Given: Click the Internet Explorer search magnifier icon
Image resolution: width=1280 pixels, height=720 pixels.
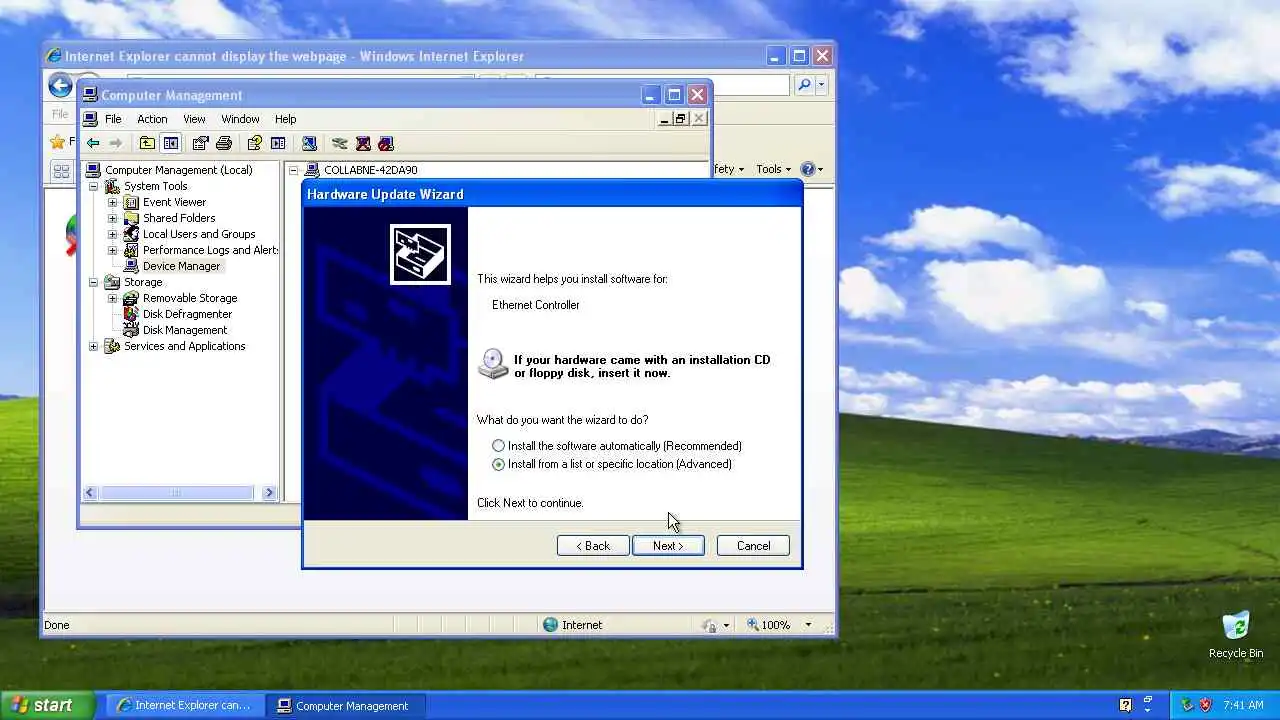Looking at the screenshot, I should [804, 85].
